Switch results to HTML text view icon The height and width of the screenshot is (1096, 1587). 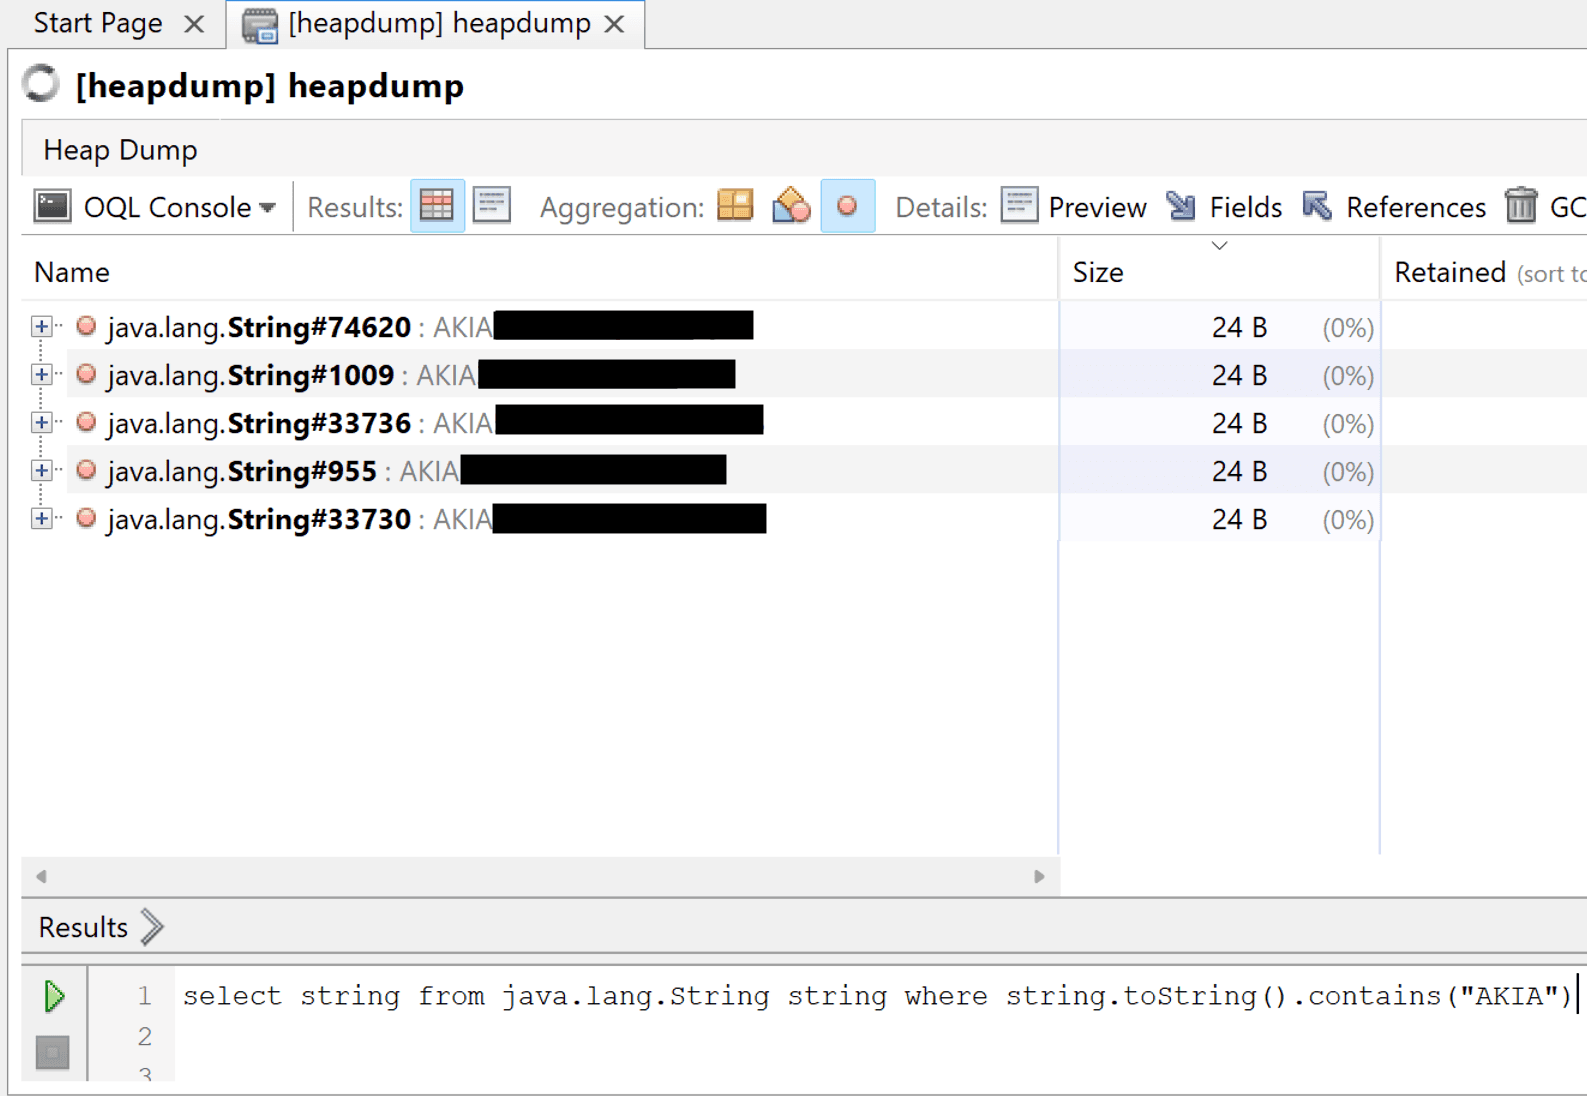coord(492,206)
